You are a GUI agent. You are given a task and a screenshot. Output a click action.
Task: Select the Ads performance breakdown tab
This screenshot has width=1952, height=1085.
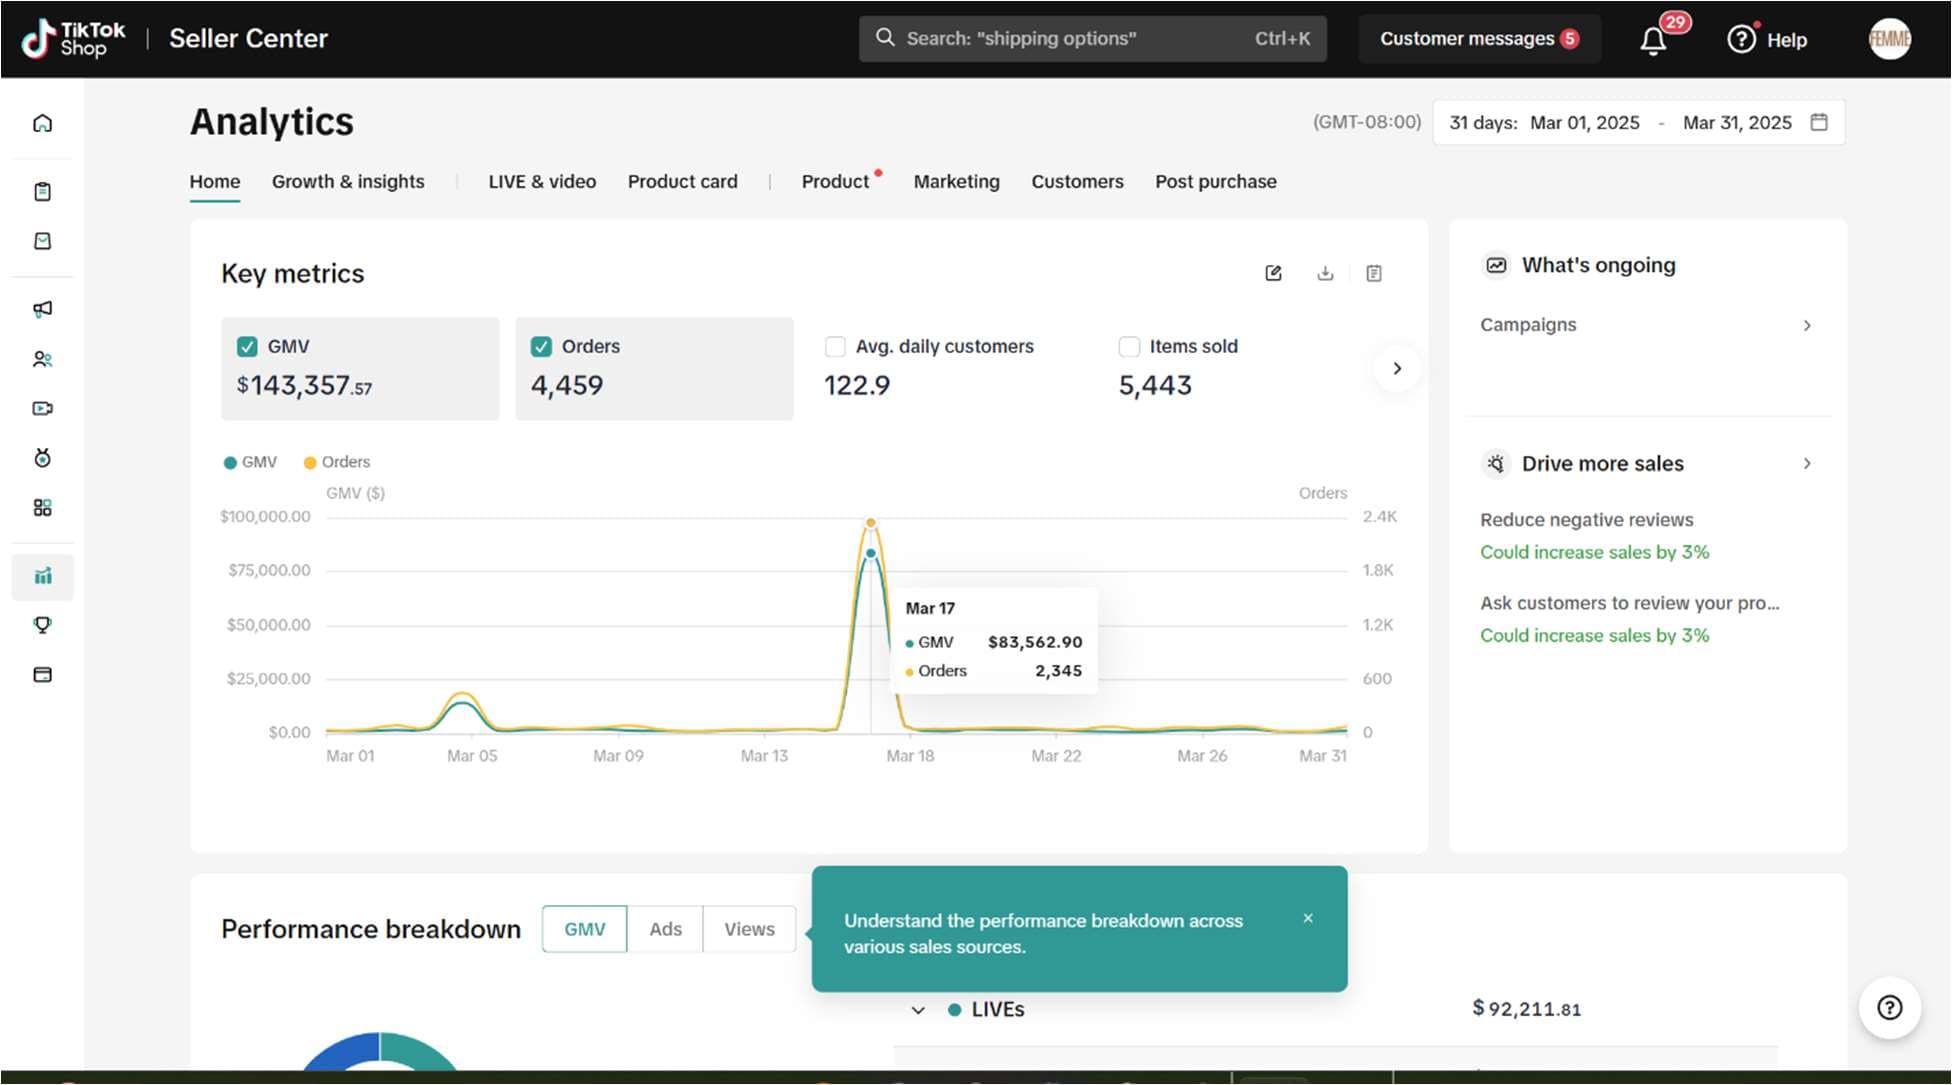click(665, 929)
